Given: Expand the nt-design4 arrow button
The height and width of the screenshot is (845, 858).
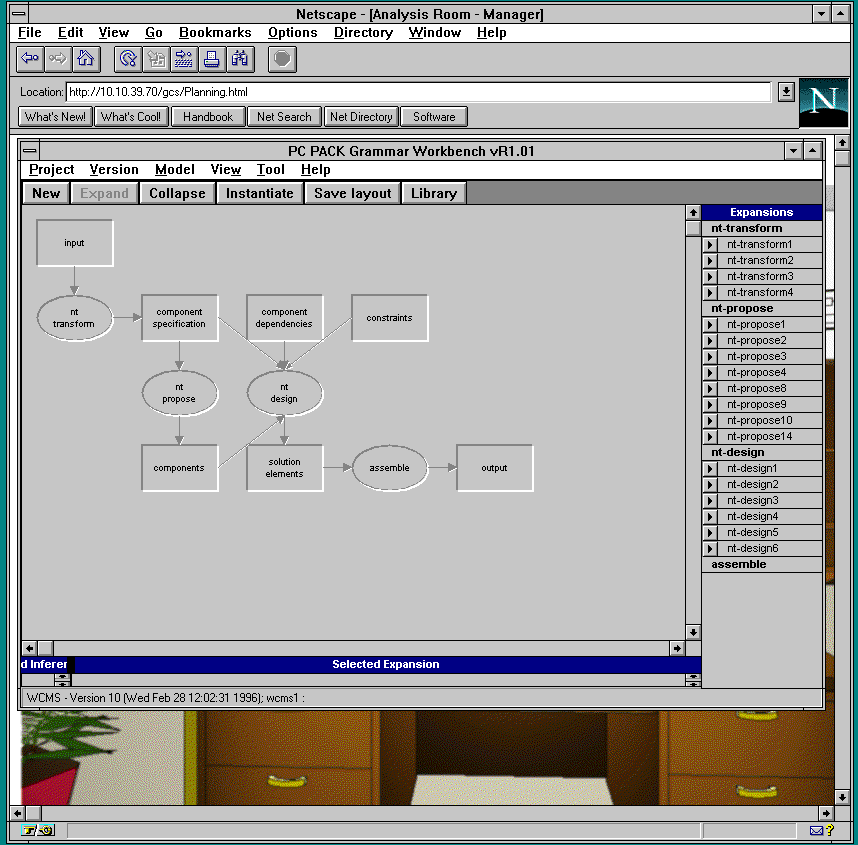Looking at the screenshot, I should point(711,517).
